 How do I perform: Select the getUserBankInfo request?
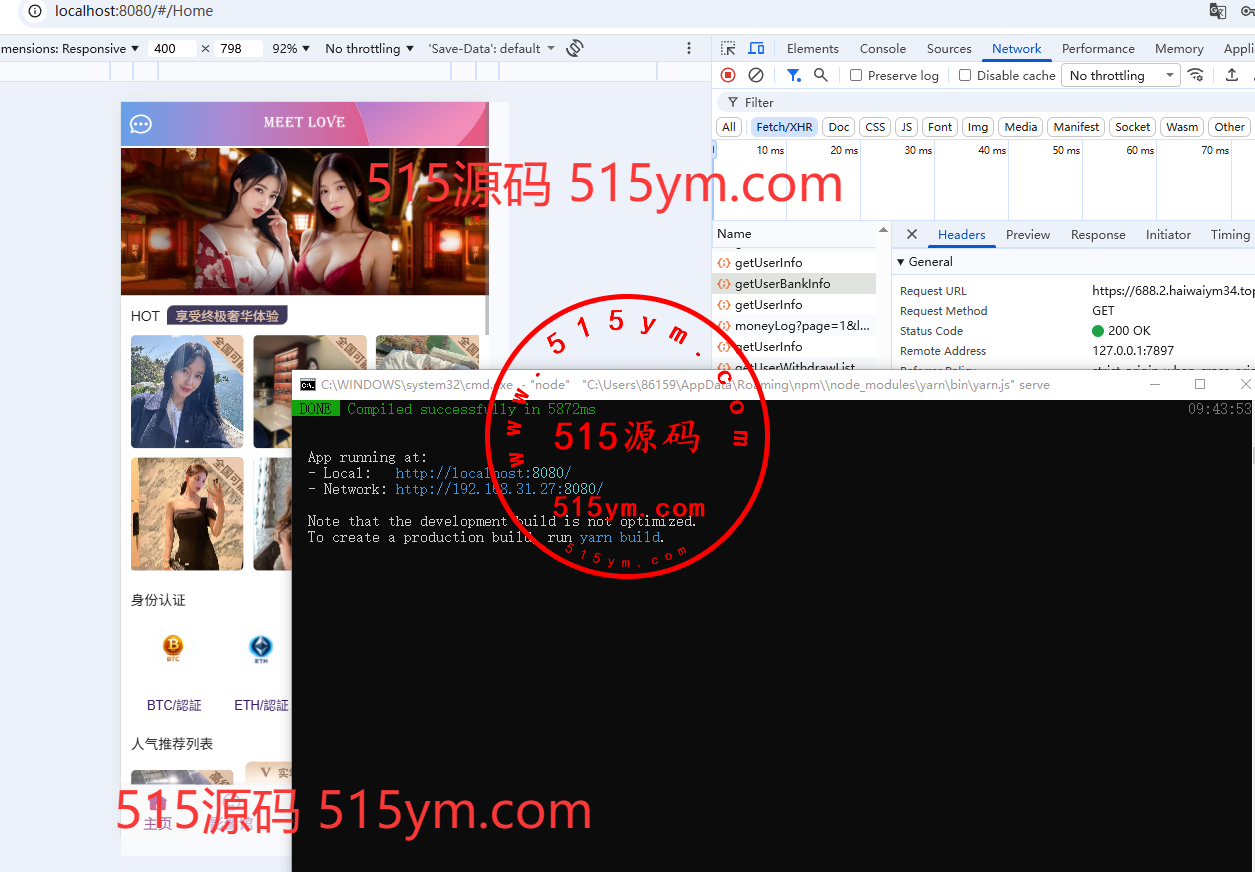tap(782, 284)
